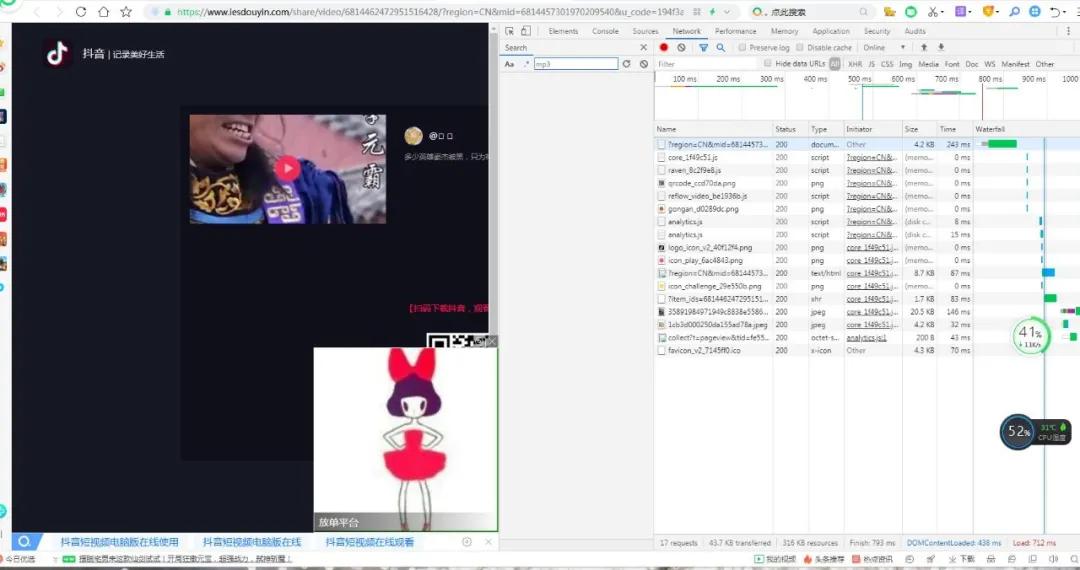Click the video author's avatar
This screenshot has height=570, width=1080.
413,136
